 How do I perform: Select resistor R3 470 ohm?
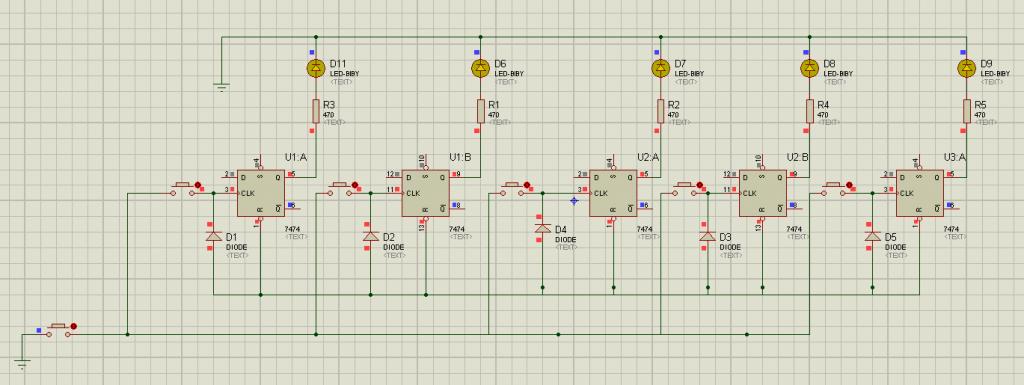click(x=316, y=112)
